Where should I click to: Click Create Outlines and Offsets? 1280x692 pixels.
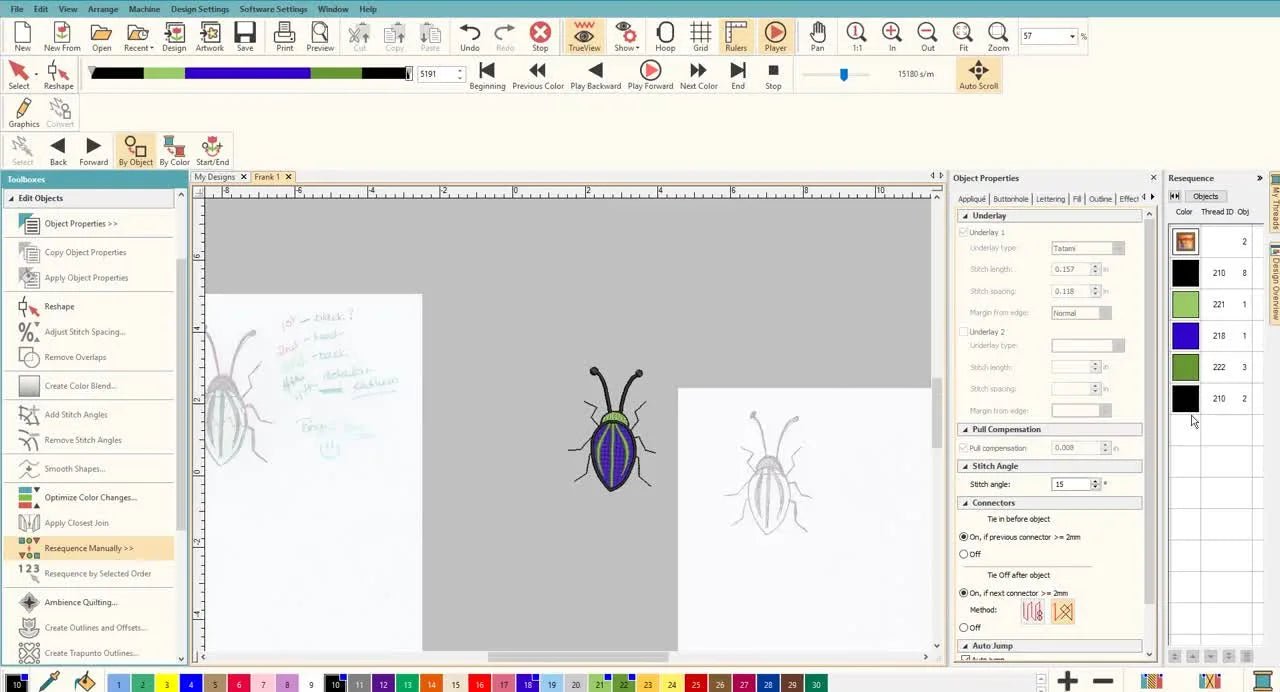coord(95,628)
